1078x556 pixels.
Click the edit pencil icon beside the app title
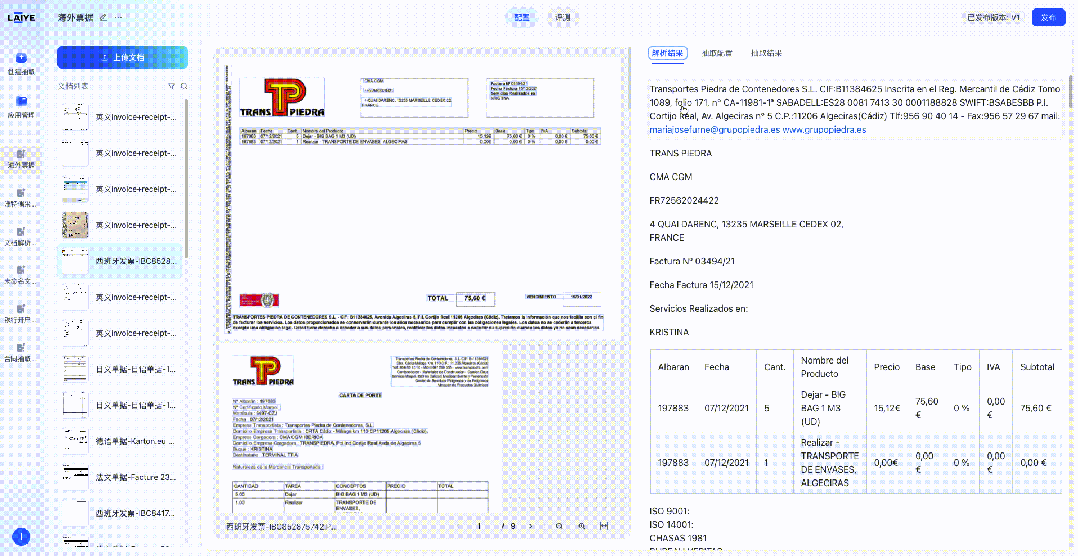point(103,18)
